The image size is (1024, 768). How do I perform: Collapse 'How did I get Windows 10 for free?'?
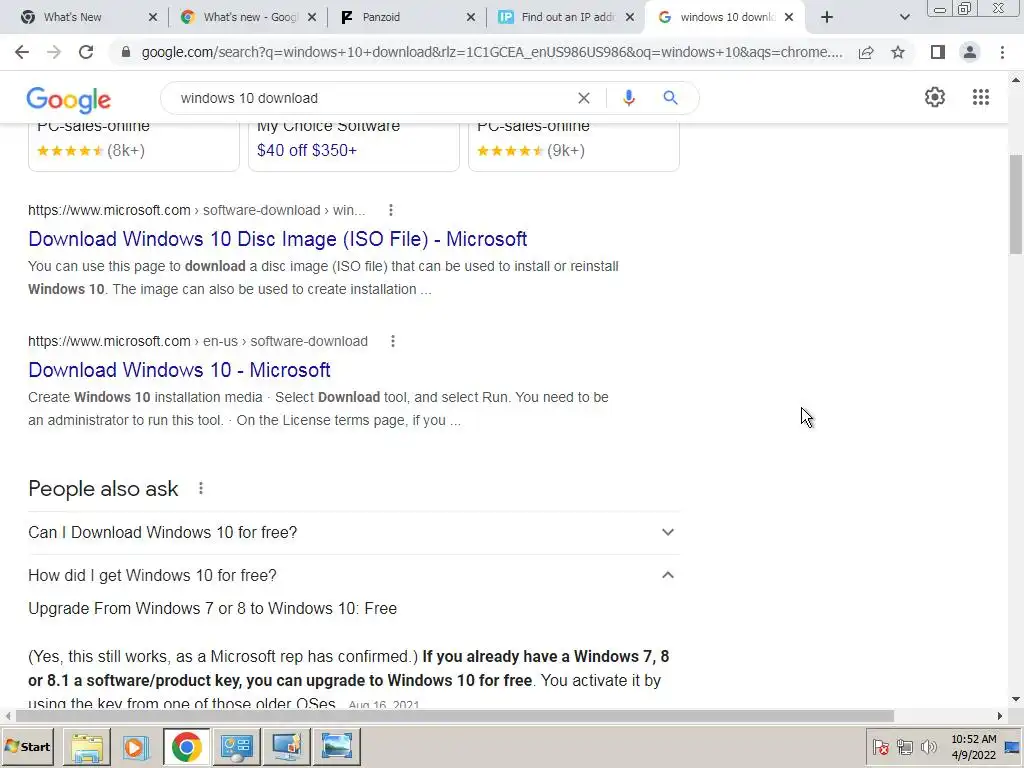coord(353,575)
